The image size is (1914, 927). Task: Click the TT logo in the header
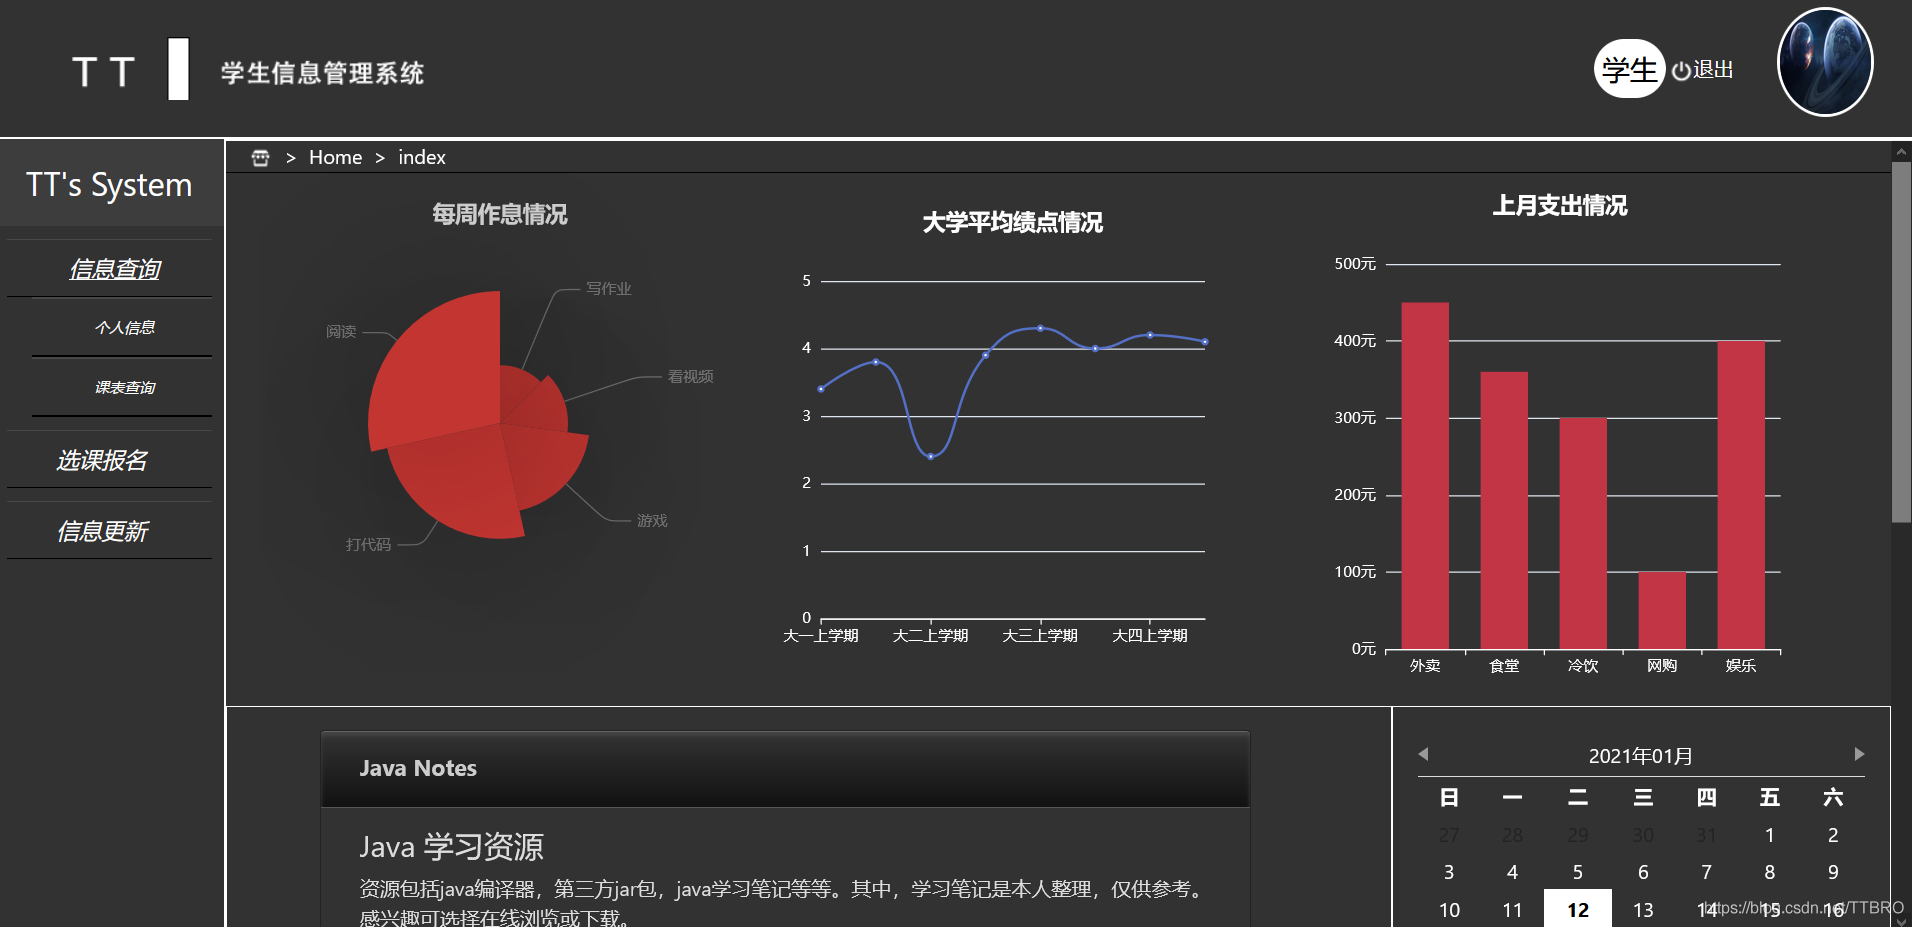click(x=104, y=72)
